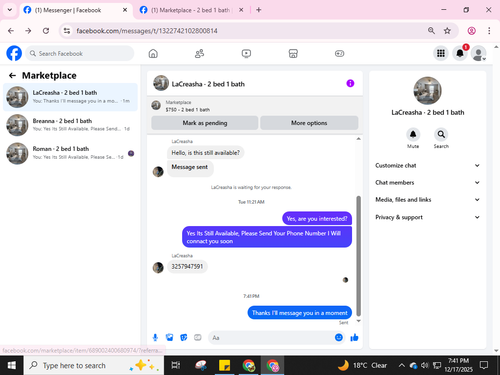Screen dimensions: 500x375
Task: Show hidden system tray icons
Action: point(401,366)
